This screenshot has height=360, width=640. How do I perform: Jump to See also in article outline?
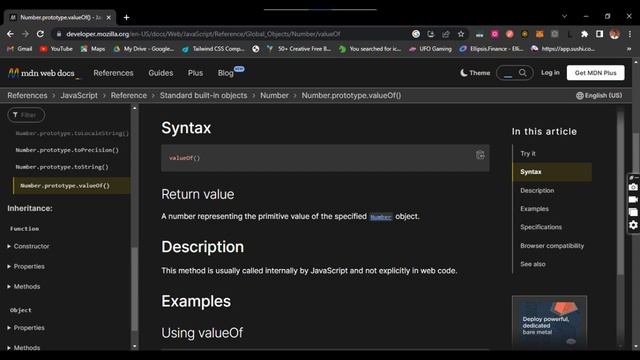533,264
